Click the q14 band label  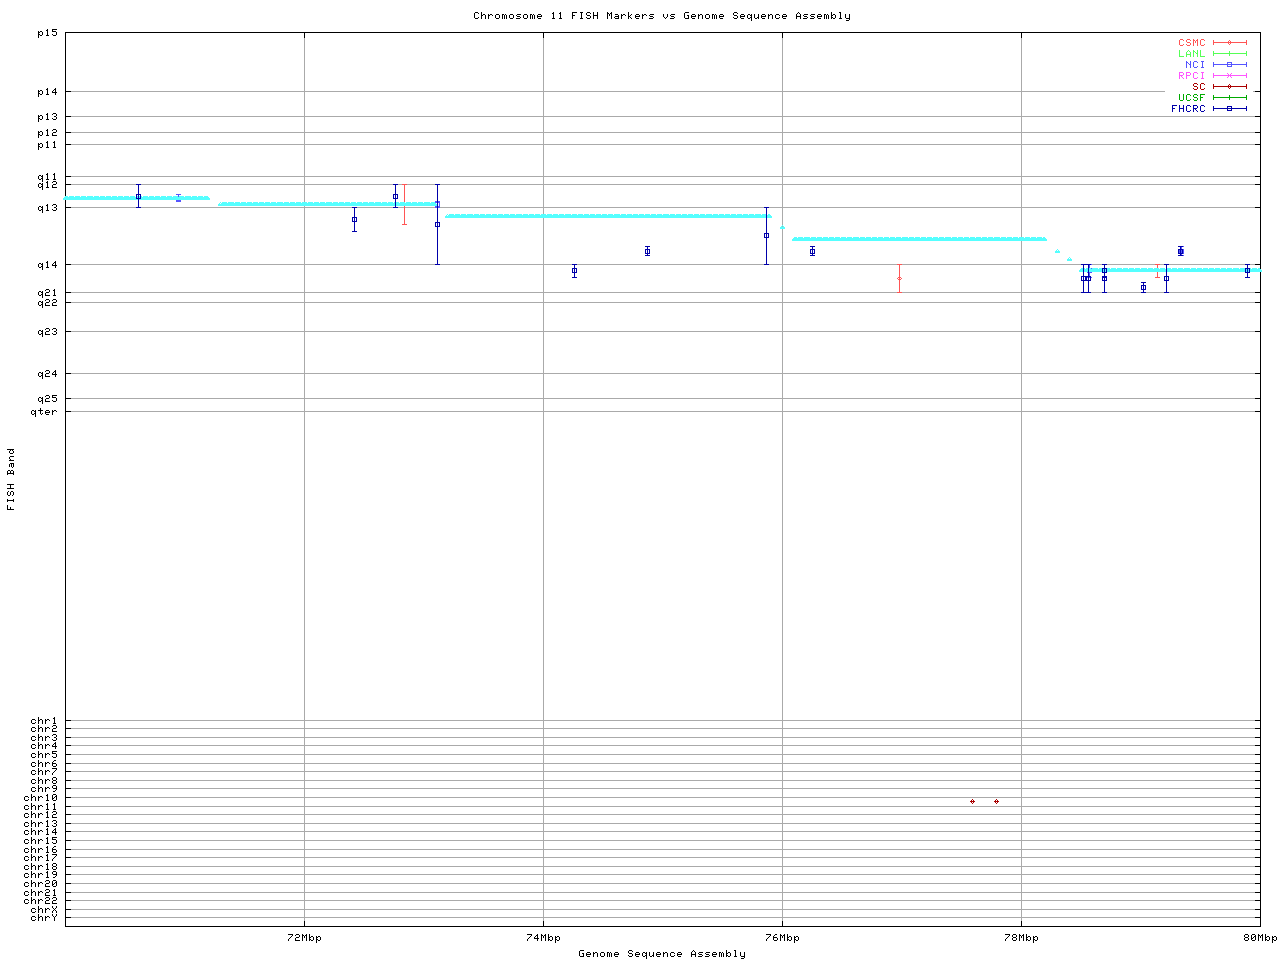pos(48,265)
